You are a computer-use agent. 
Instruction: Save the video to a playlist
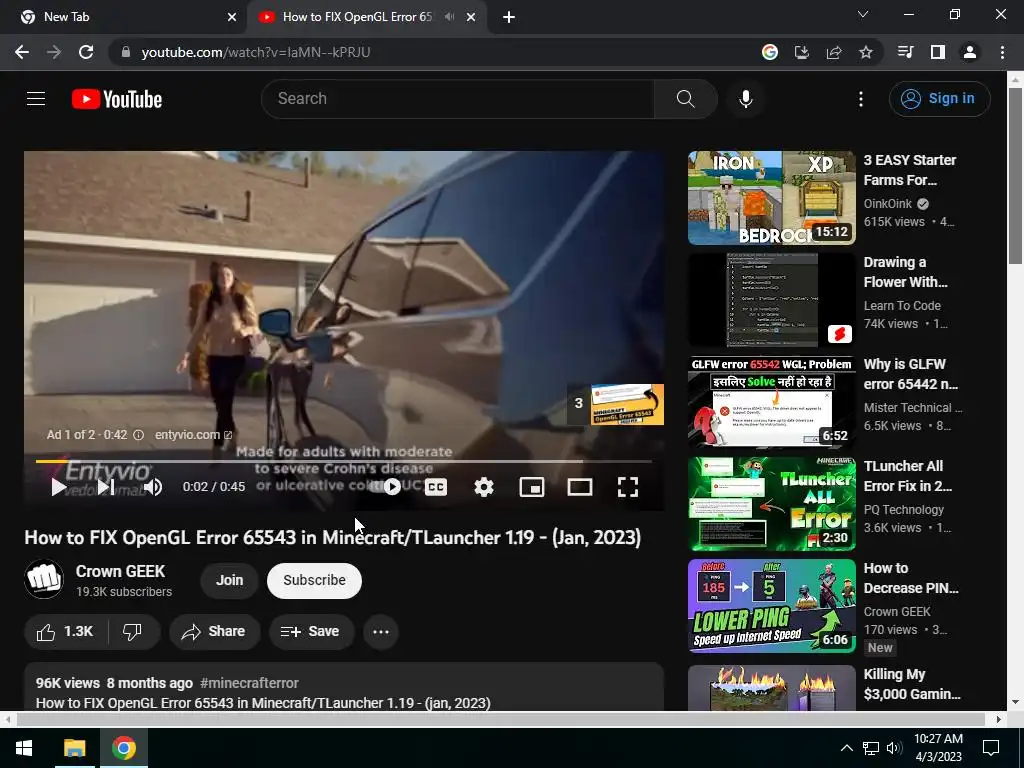pos(311,632)
